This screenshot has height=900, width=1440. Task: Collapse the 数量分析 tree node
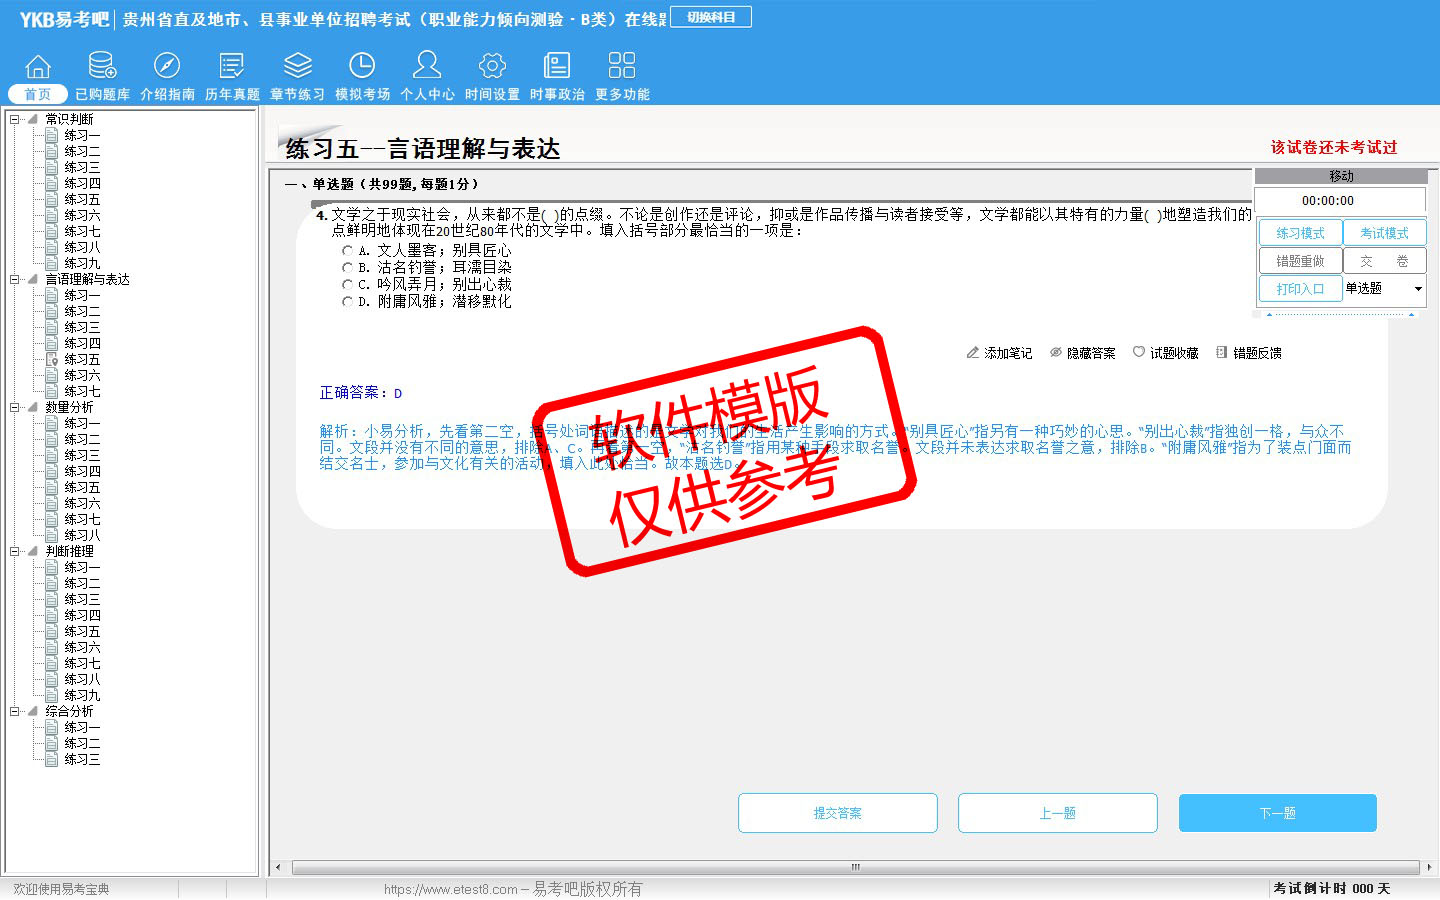tap(15, 407)
